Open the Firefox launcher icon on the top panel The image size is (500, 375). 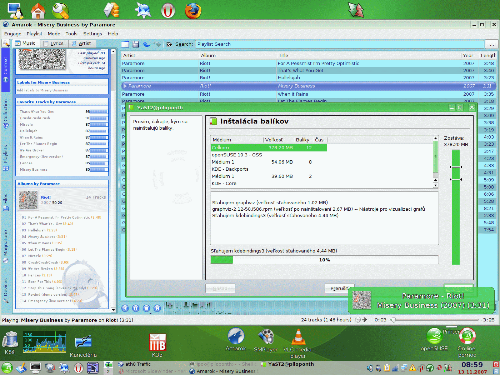tap(193, 10)
